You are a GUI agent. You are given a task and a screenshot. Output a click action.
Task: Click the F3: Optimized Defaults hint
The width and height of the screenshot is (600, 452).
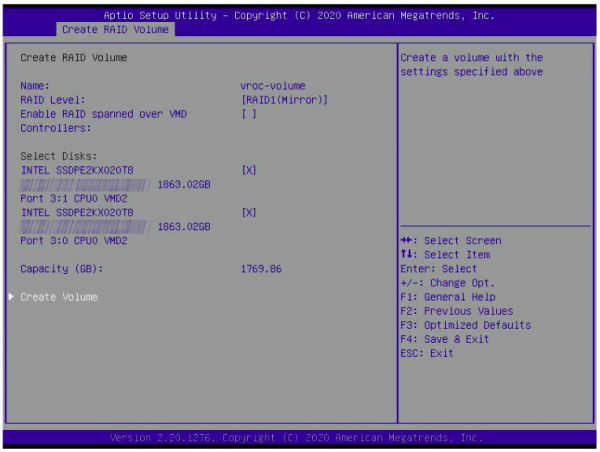point(464,325)
